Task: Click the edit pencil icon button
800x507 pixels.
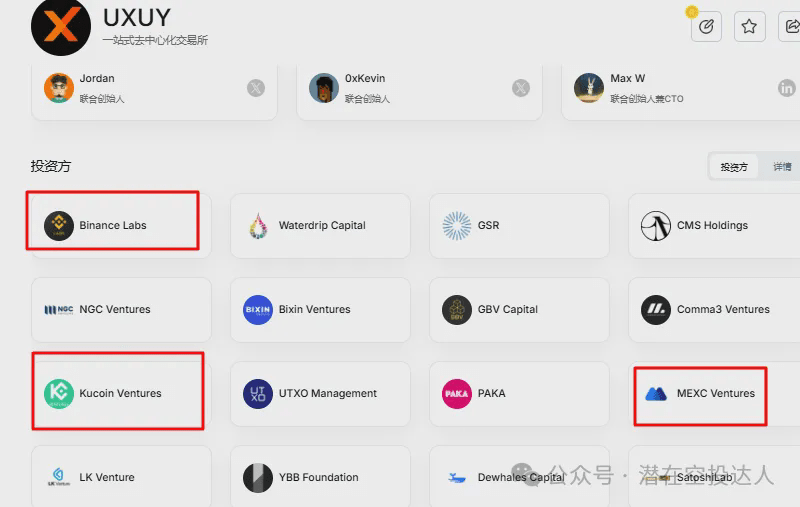Action: (706, 27)
